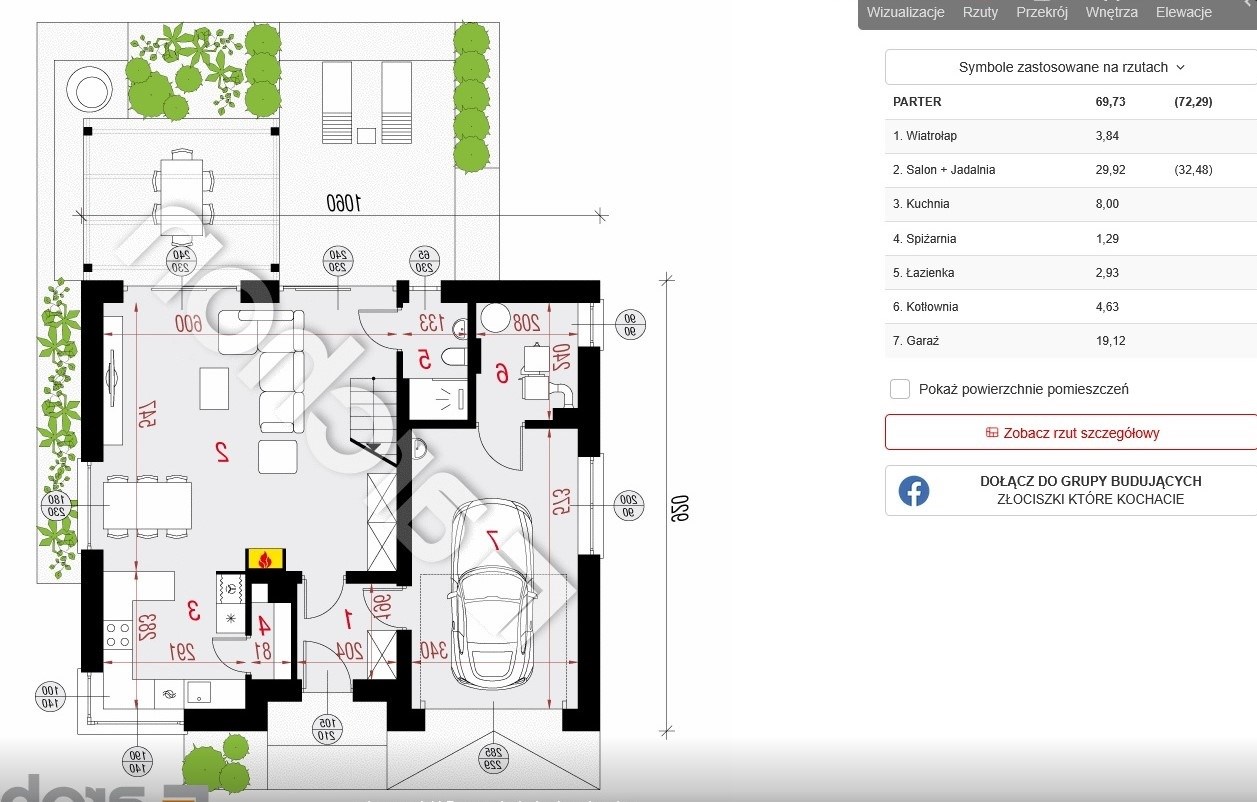The image size is (1257, 802).
Task: Click the Garaż row in room list
Action: [x=1070, y=341]
